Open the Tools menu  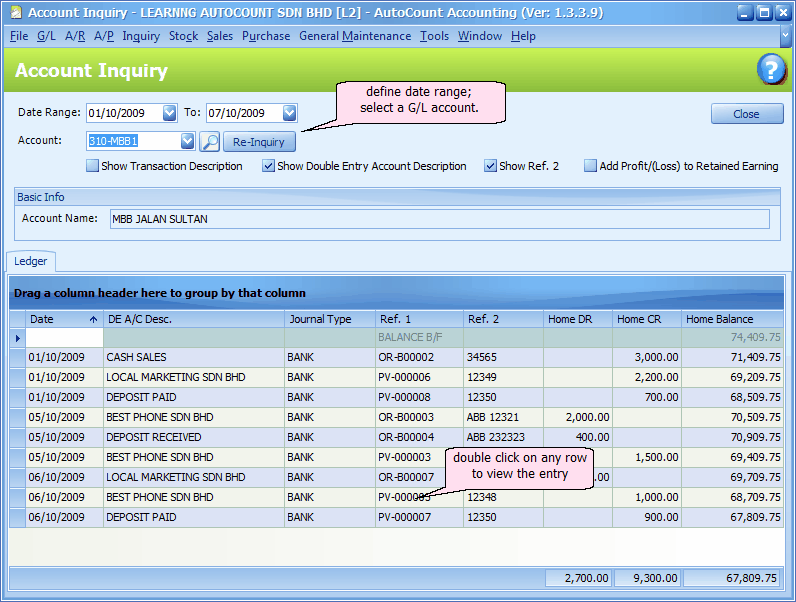tap(434, 36)
